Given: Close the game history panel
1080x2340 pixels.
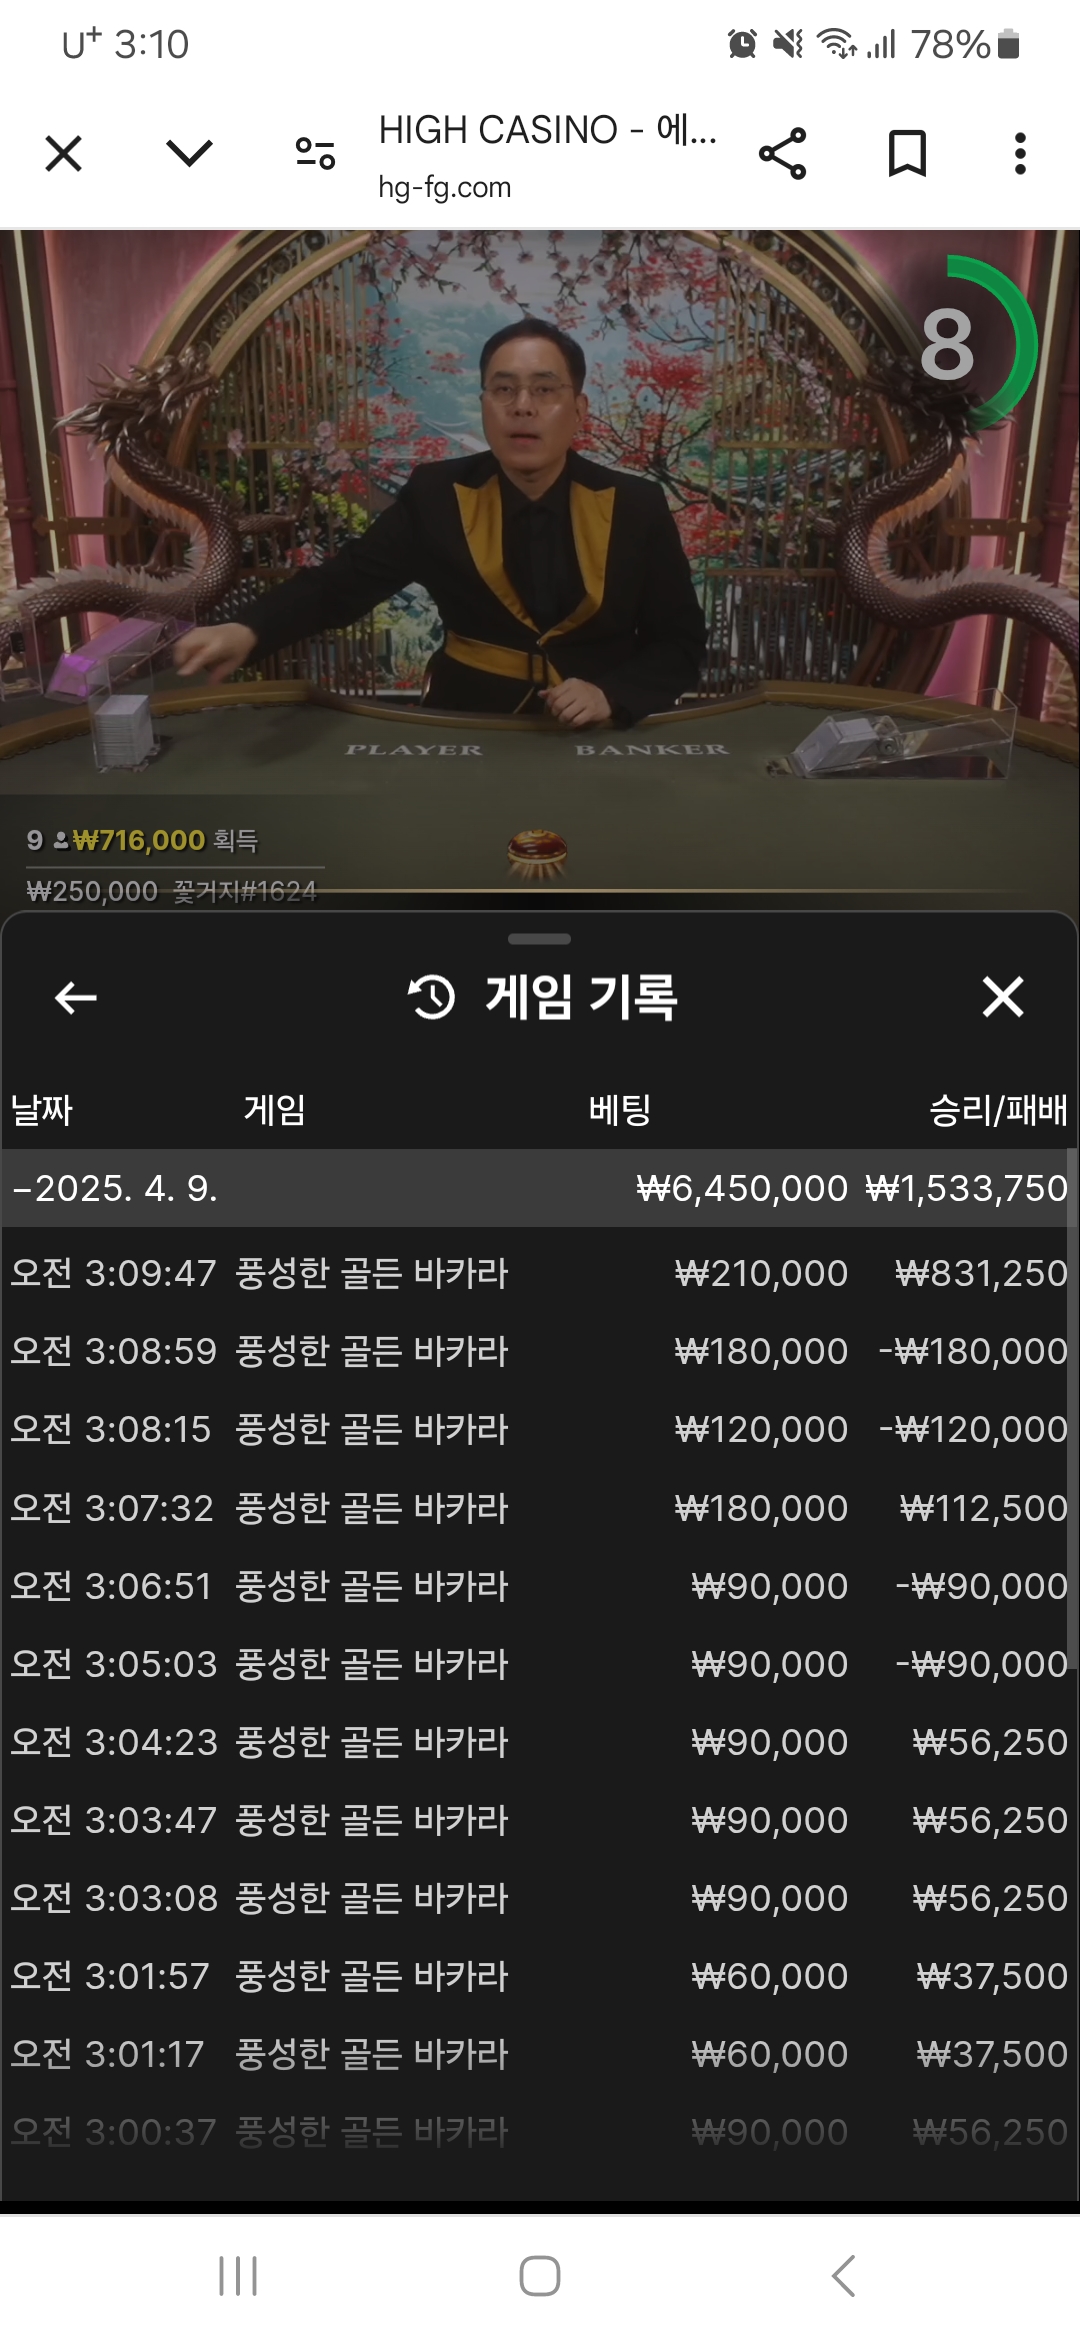Looking at the screenshot, I should click(x=1003, y=997).
